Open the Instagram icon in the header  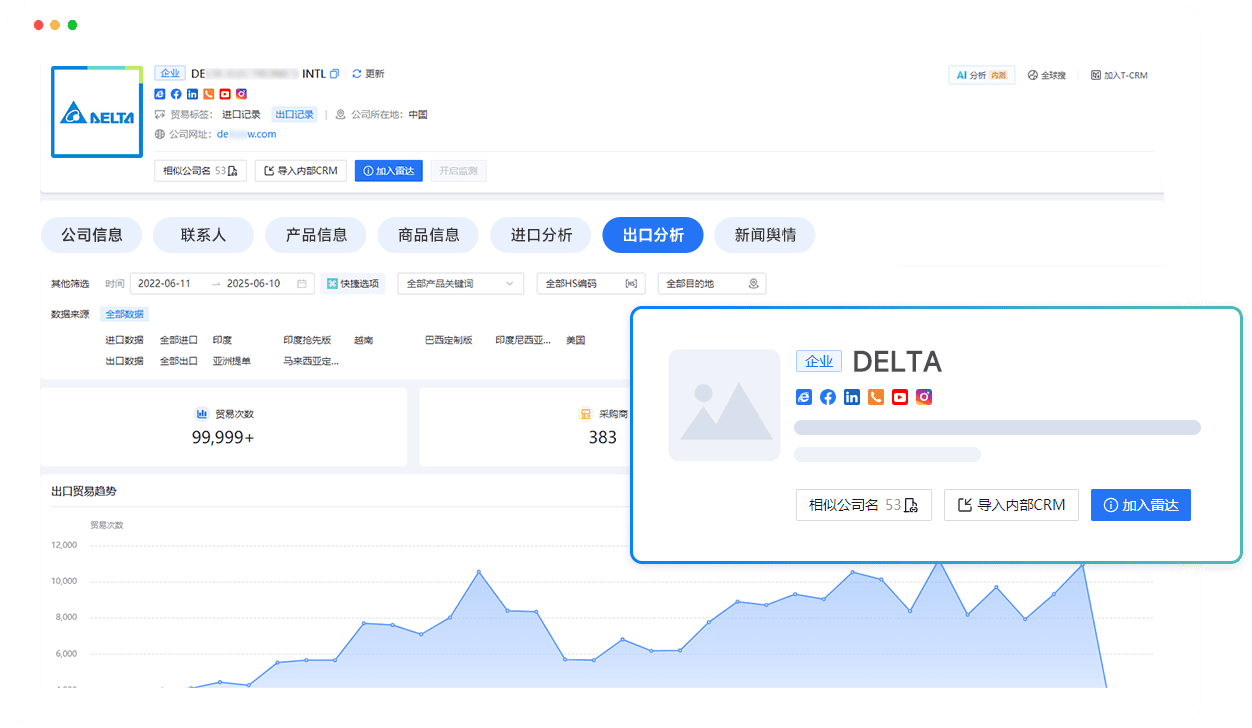coord(241,93)
